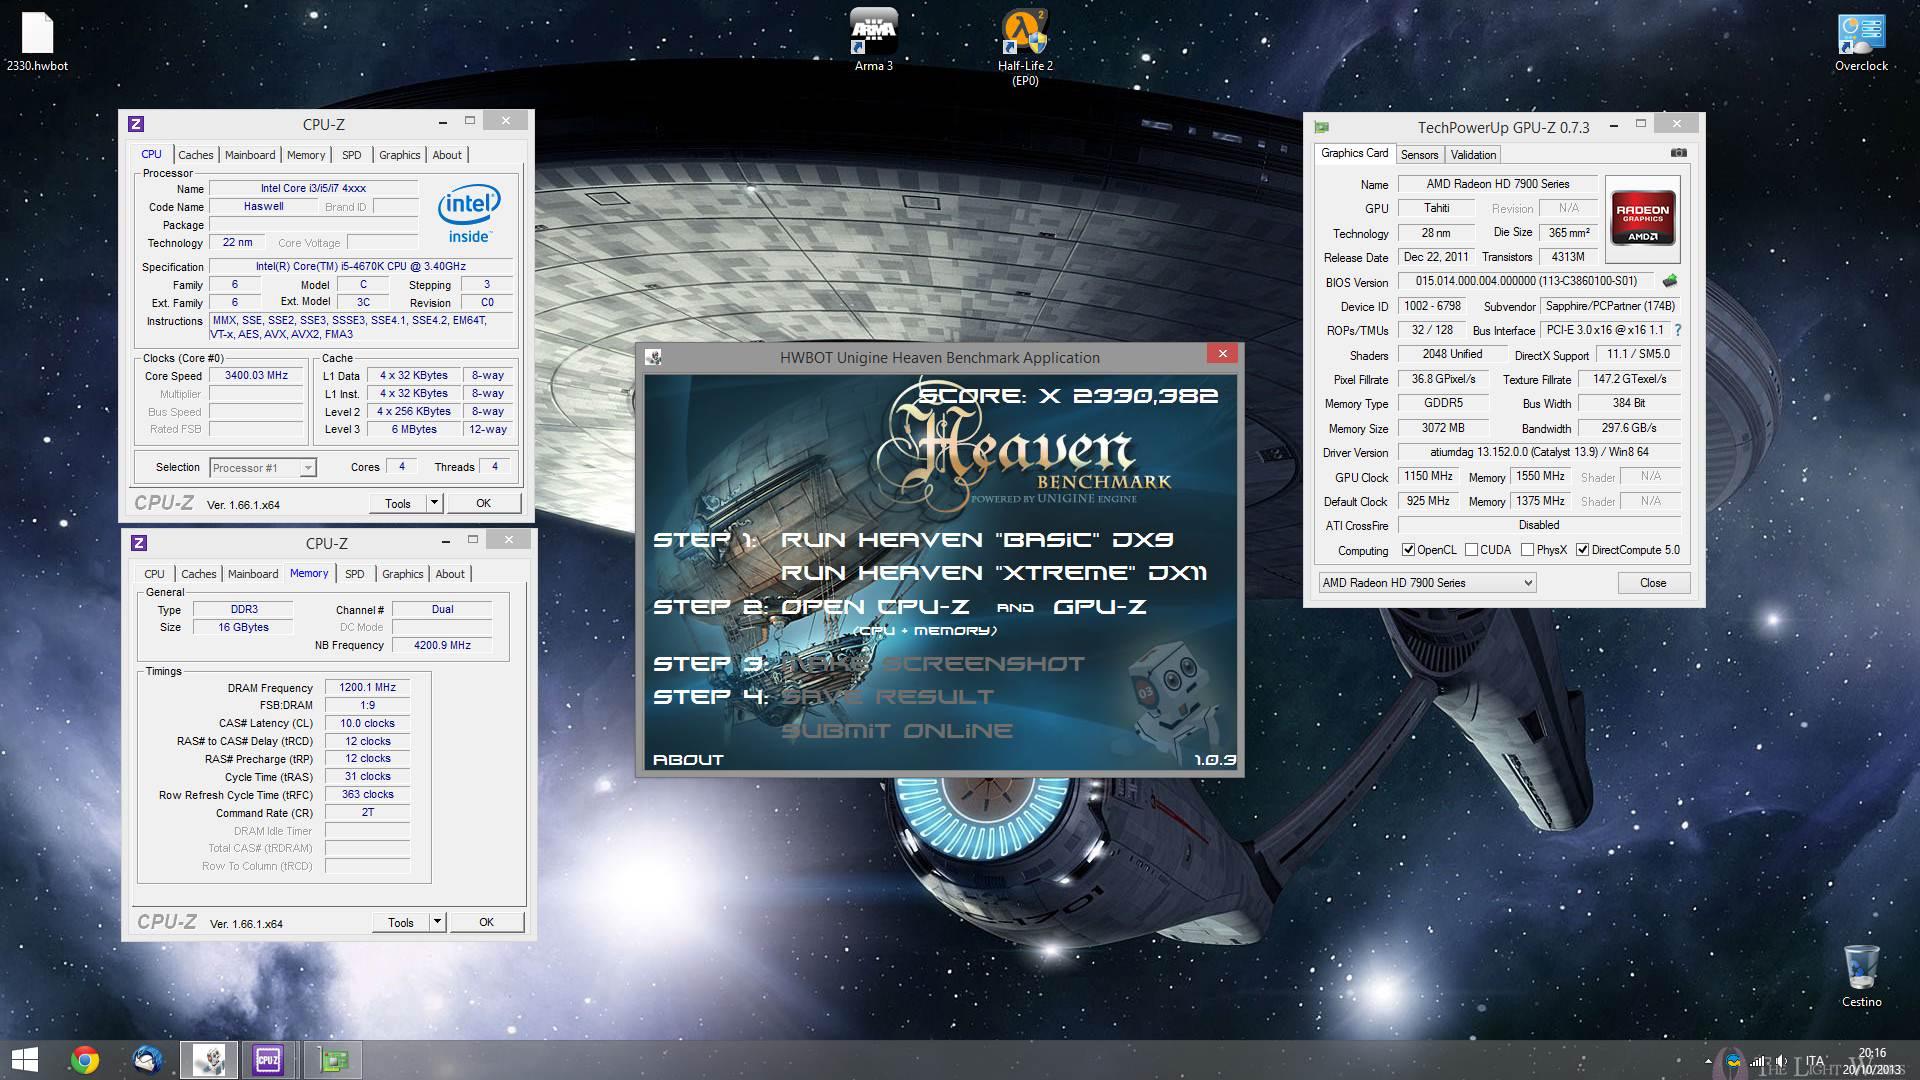The width and height of the screenshot is (1920, 1080).
Task: Switch to Caches tab in the upper CPU-Z window
Action: tap(195, 155)
